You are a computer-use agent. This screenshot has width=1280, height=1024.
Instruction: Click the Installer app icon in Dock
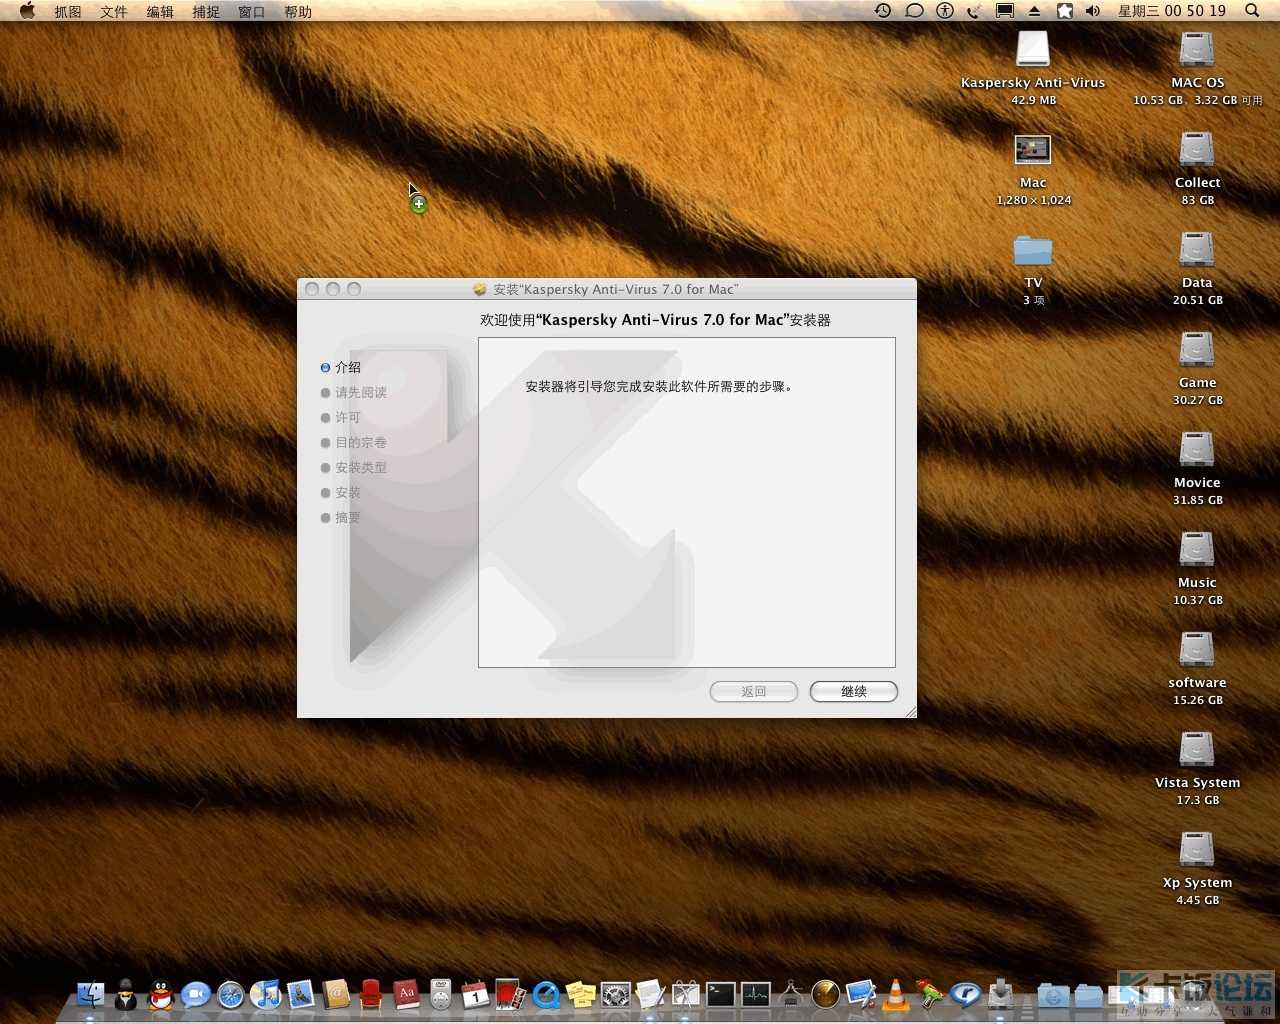pyautogui.click(x=1000, y=994)
